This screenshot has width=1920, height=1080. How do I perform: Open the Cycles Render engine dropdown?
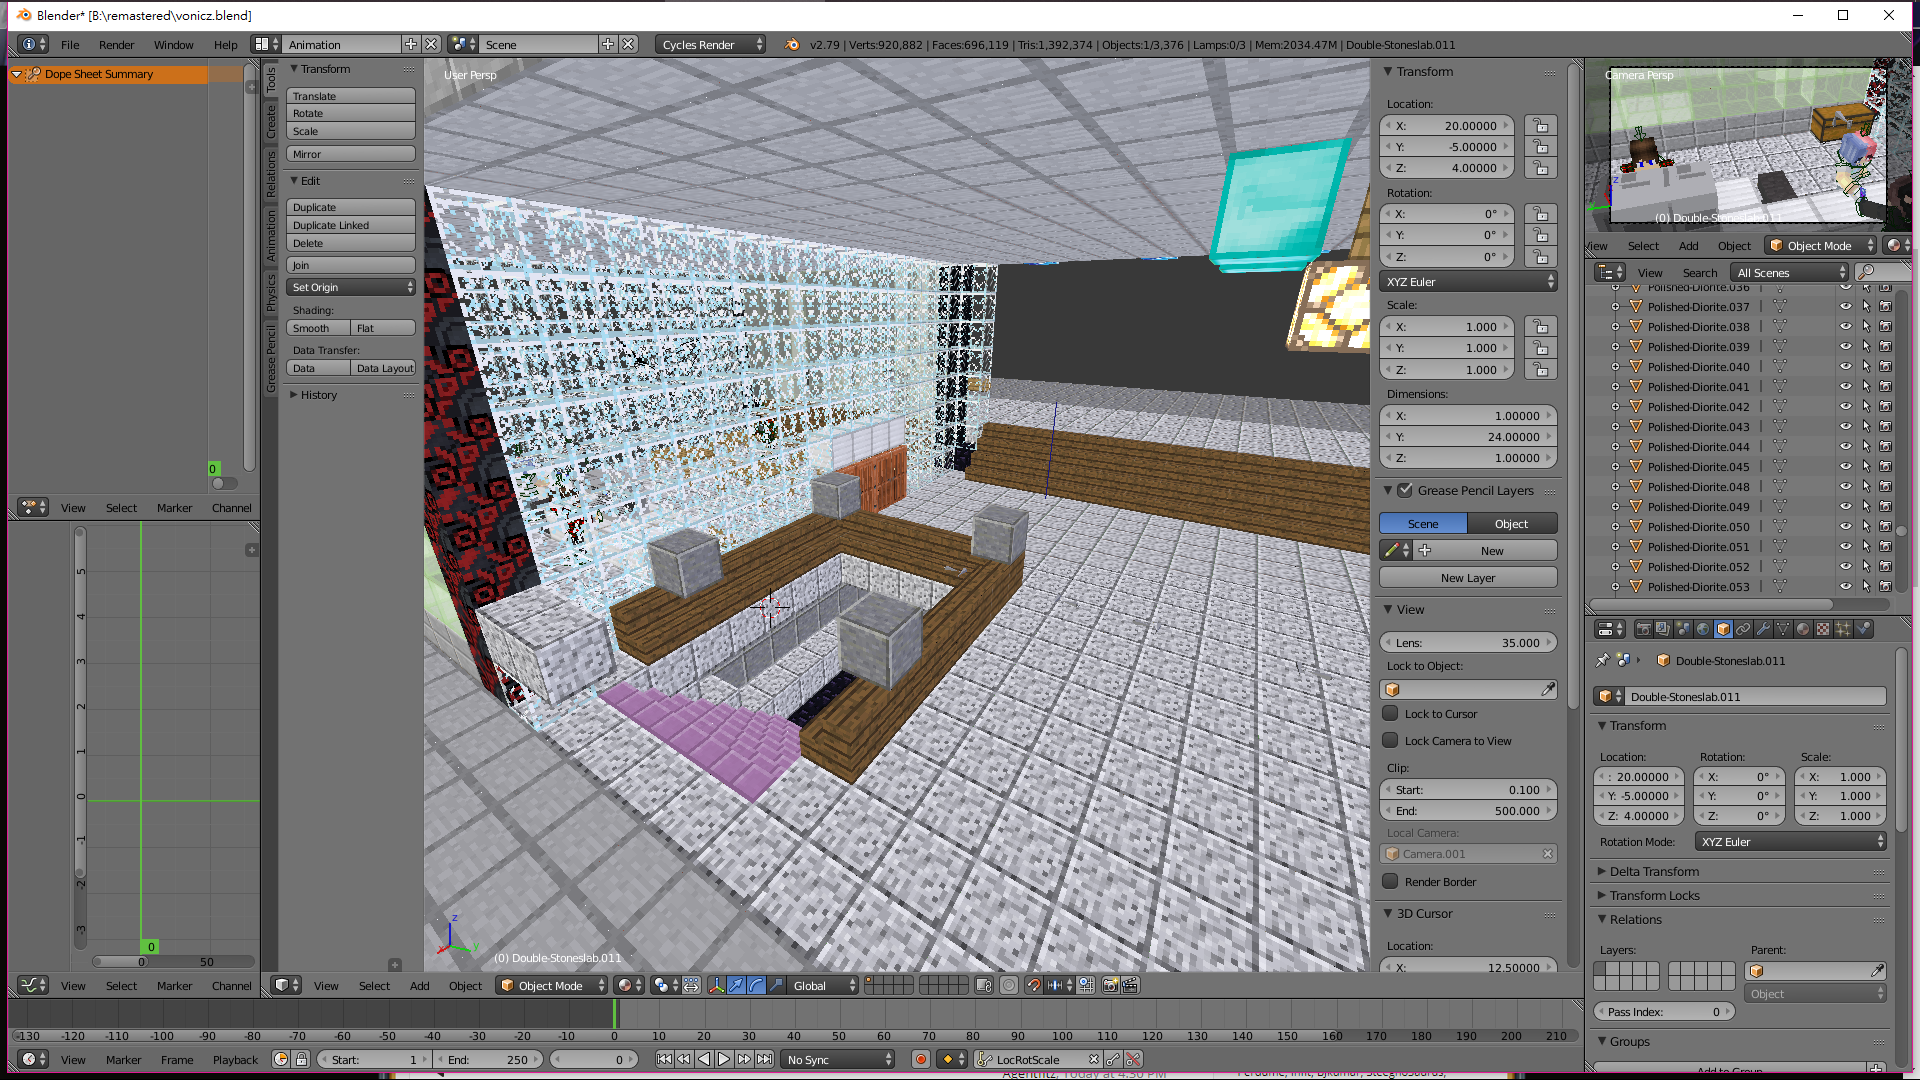pos(712,44)
